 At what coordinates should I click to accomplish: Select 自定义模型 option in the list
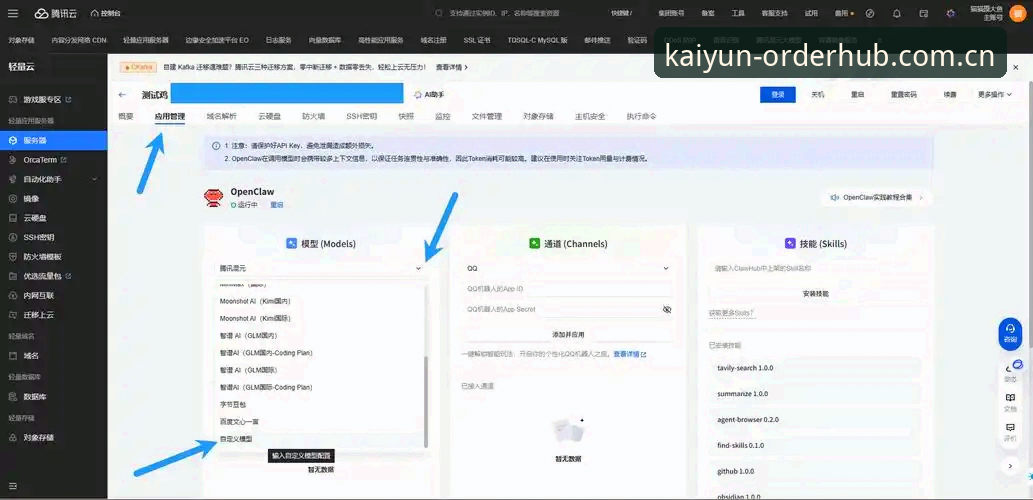click(x=318, y=438)
